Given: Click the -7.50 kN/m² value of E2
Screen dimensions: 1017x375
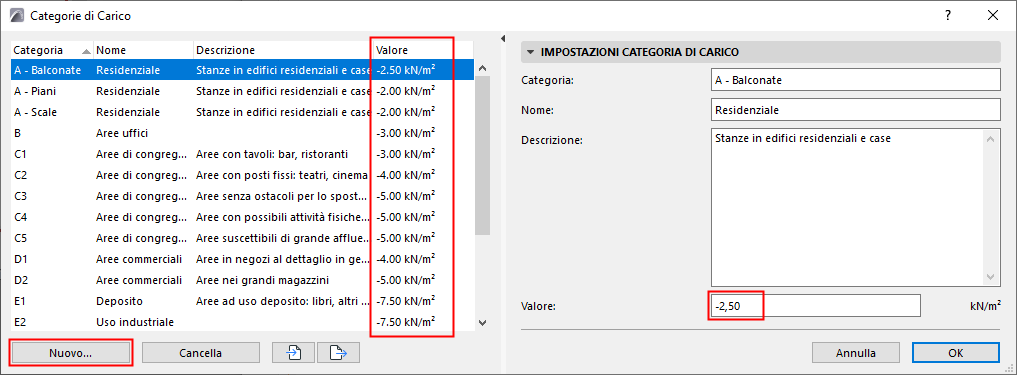Looking at the screenshot, I should (x=405, y=322).
